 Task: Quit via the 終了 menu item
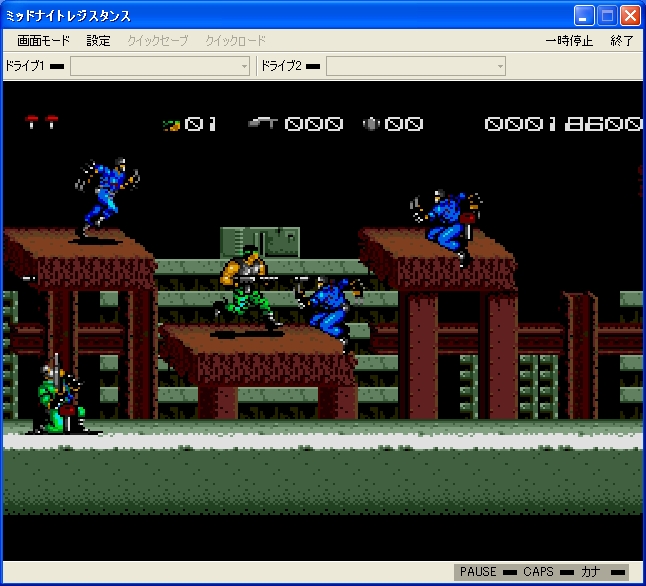[622, 40]
